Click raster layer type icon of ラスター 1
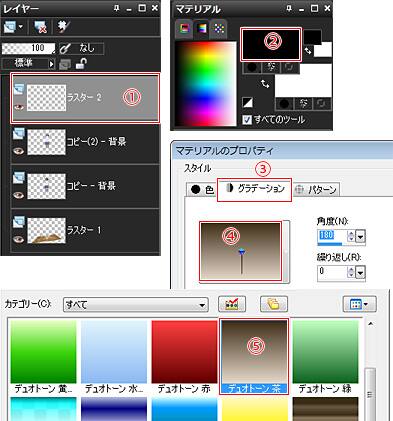Image resolution: width=393 pixels, height=421 pixels. (x=19, y=222)
